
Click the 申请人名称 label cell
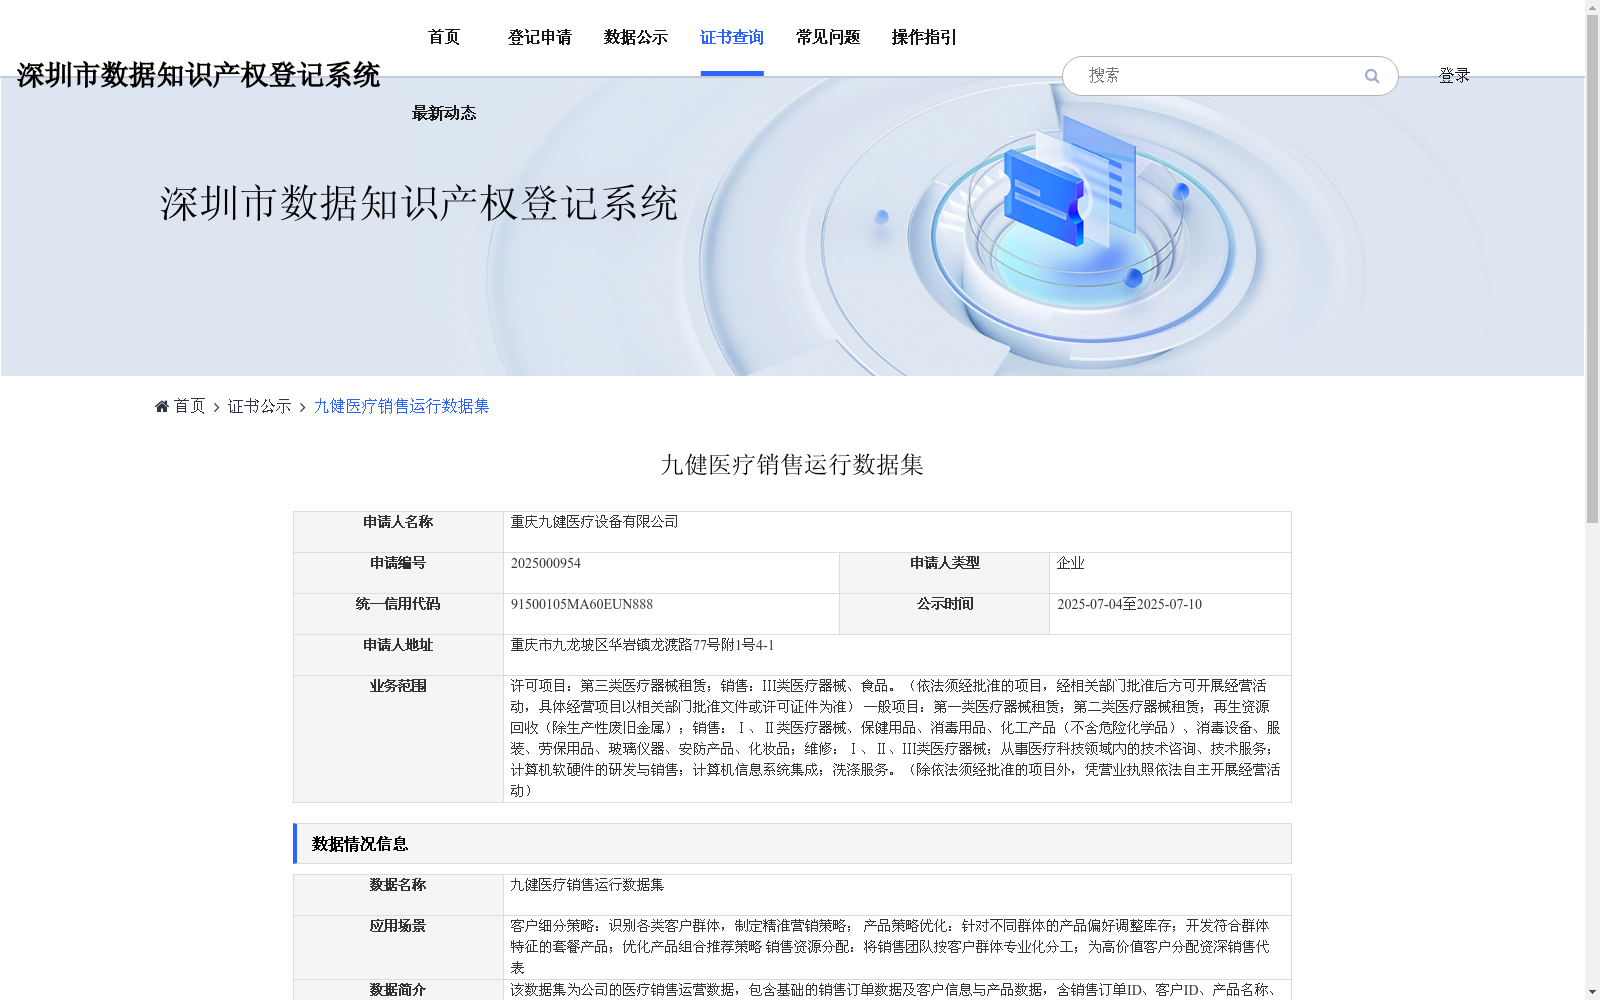[398, 532]
